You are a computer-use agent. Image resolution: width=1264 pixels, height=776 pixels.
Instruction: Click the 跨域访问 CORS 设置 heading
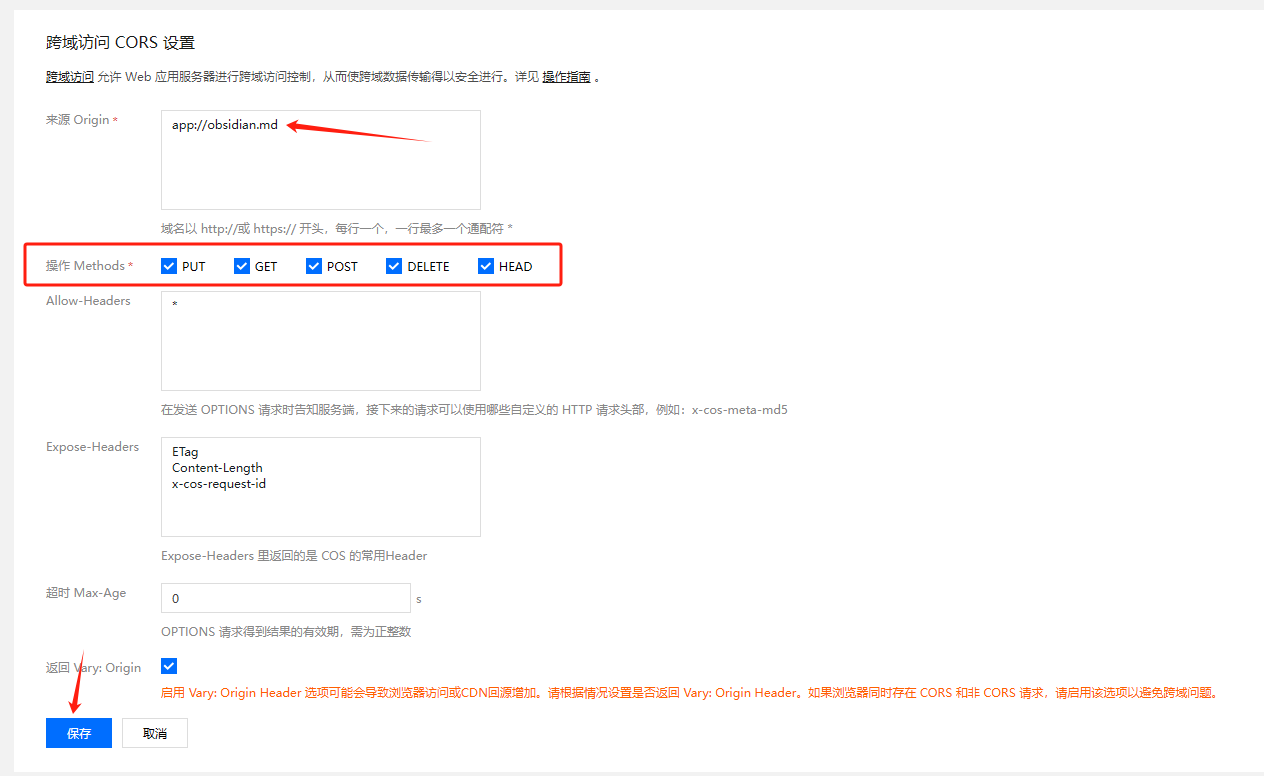119,42
